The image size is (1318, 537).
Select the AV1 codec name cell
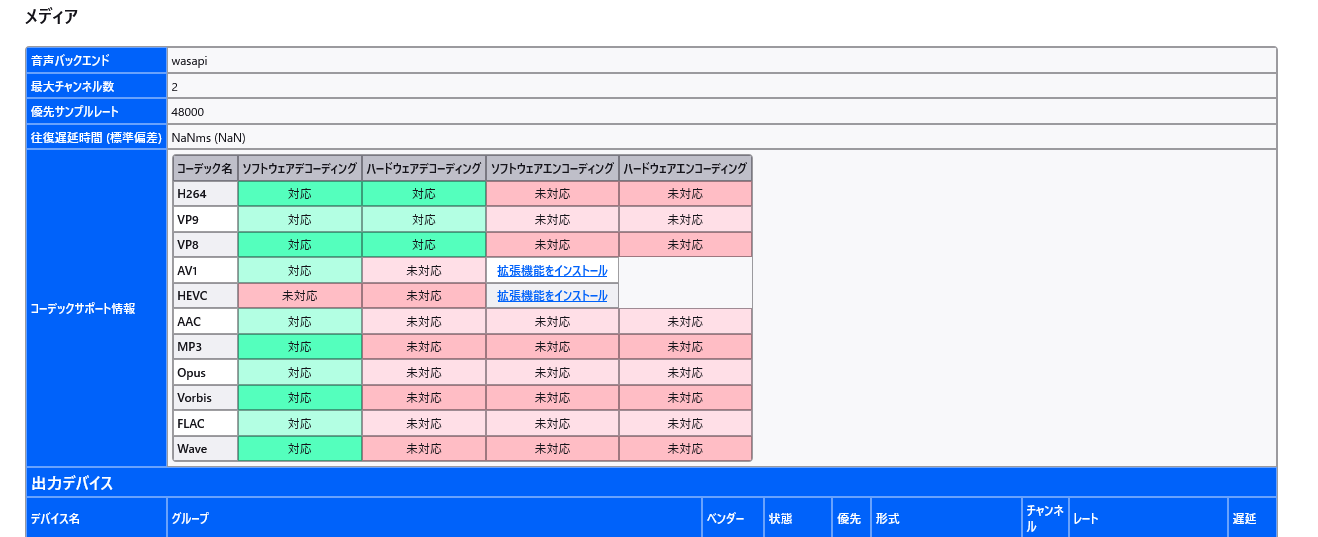[205, 270]
